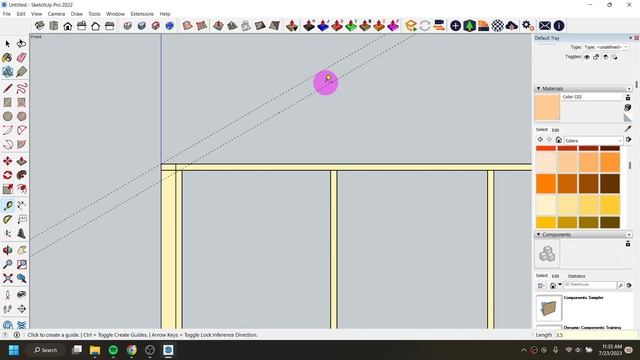This screenshot has width=640, height=360.
Task: Click the 3D Warehouse search button
Action: pyautogui.click(x=620, y=285)
